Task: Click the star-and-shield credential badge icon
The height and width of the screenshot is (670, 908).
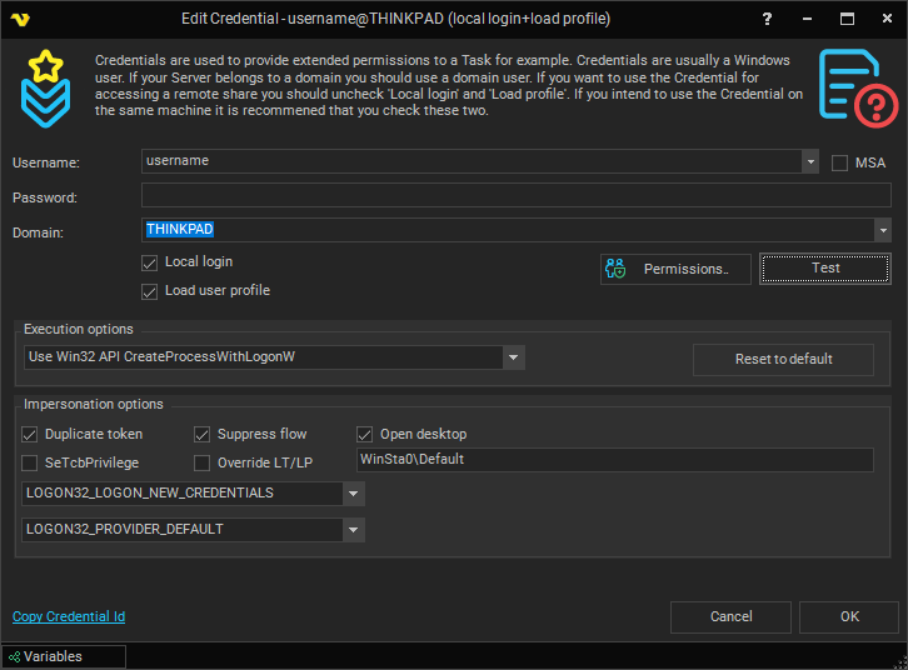Action: tap(46, 86)
